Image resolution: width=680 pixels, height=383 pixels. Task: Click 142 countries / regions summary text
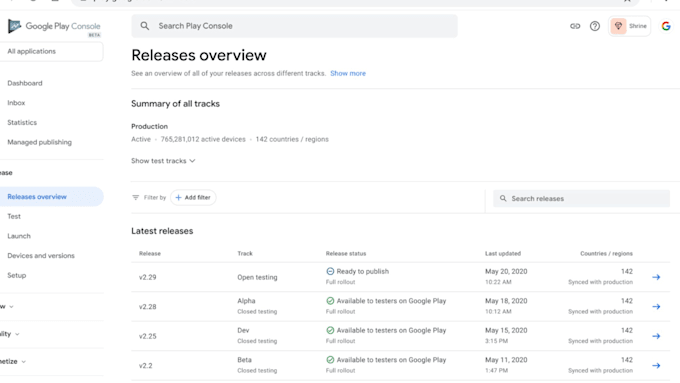click(x=292, y=139)
